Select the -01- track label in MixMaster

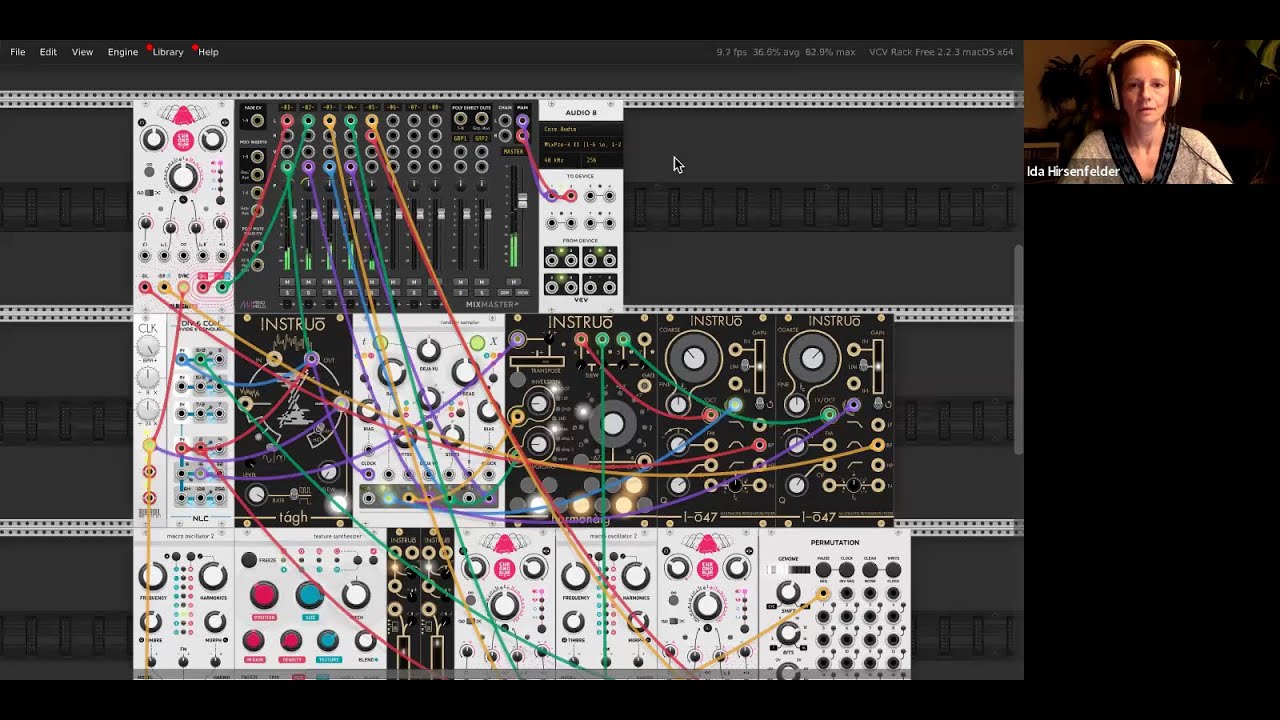point(287,107)
